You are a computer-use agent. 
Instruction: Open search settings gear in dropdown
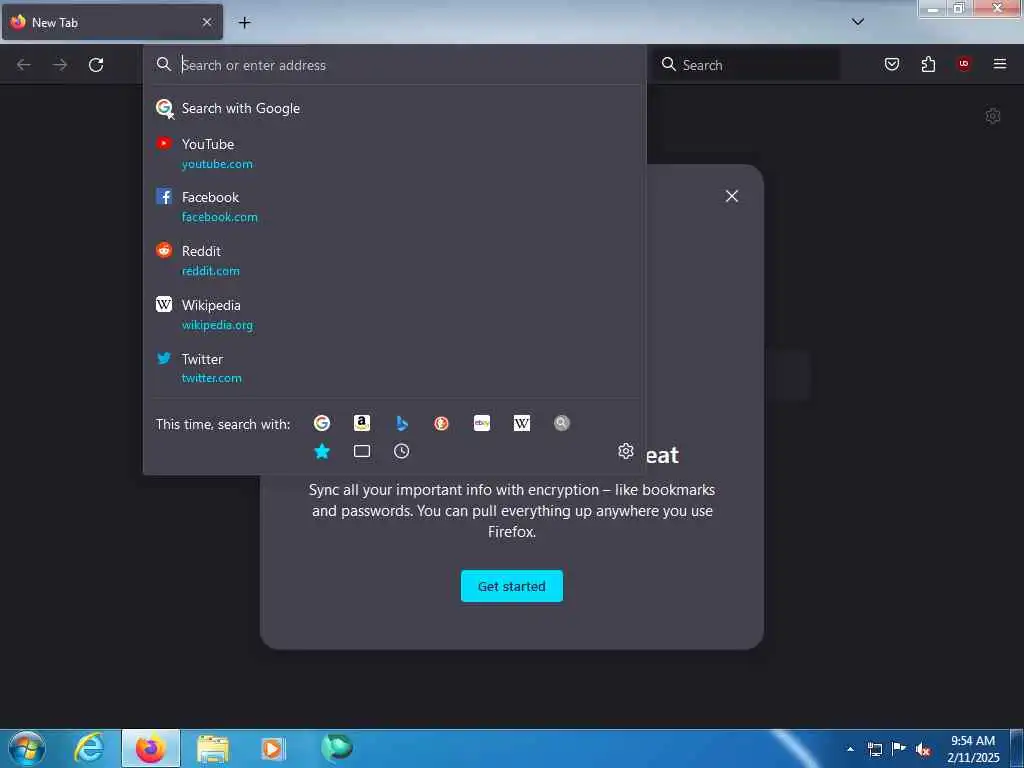[x=626, y=451]
